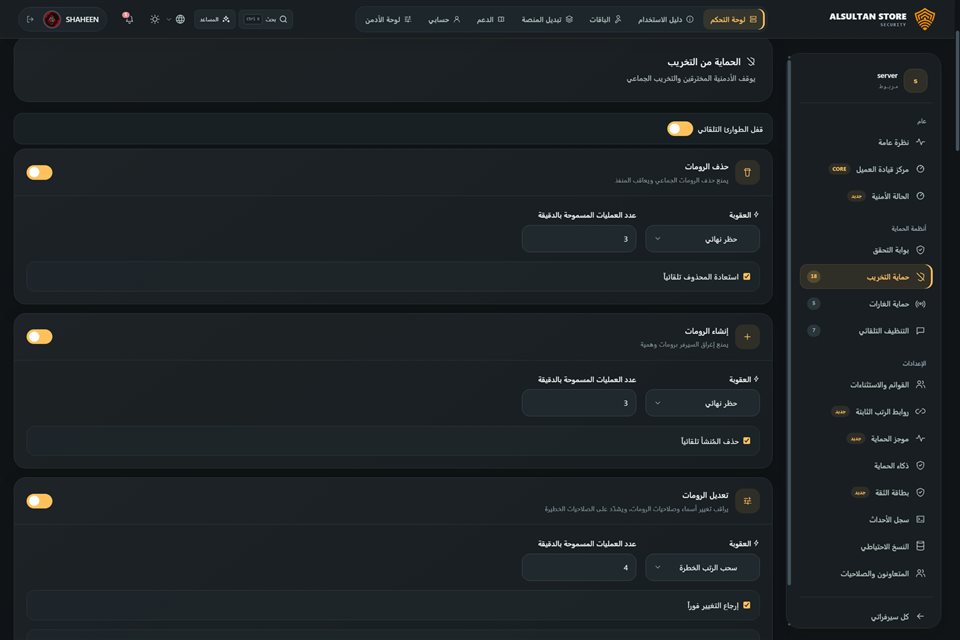Screen dimensions: 960x640
Task: Open لوحة الأدمن admin panel menu item
Action: [388, 20]
